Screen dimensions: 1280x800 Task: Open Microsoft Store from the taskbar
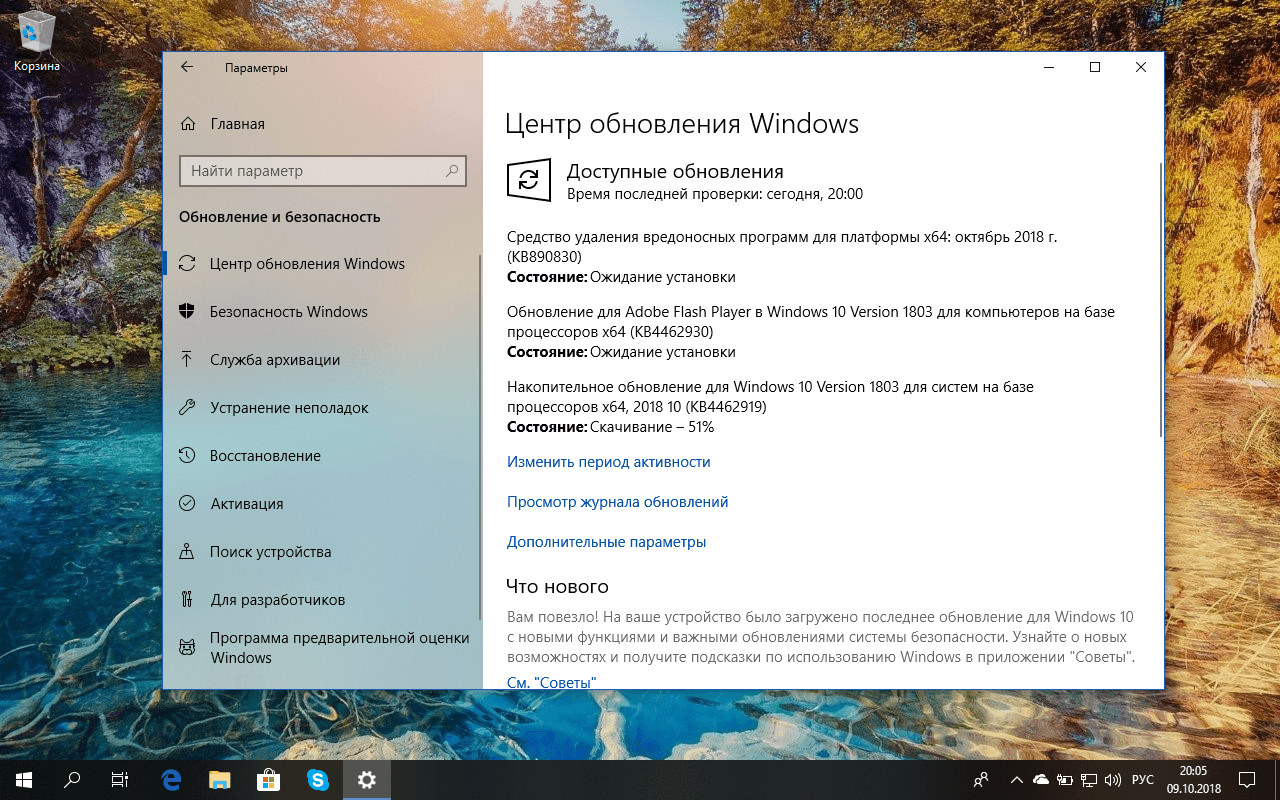pos(268,780)
